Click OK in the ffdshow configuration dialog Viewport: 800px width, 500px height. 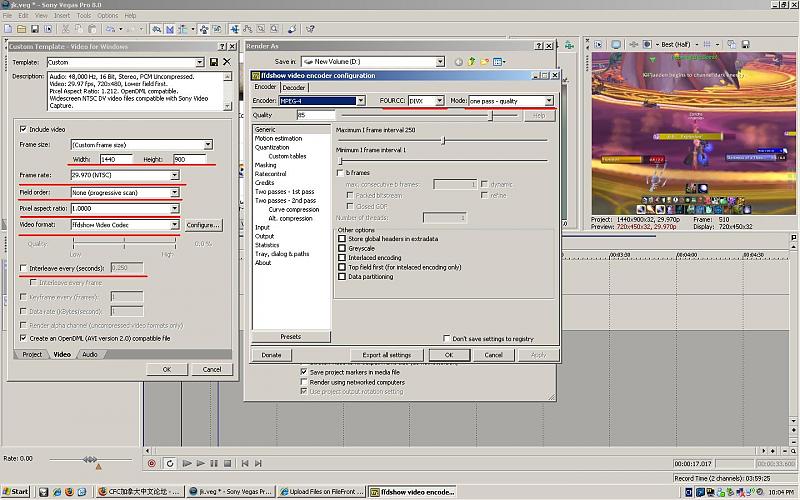[x=449, y=355]
